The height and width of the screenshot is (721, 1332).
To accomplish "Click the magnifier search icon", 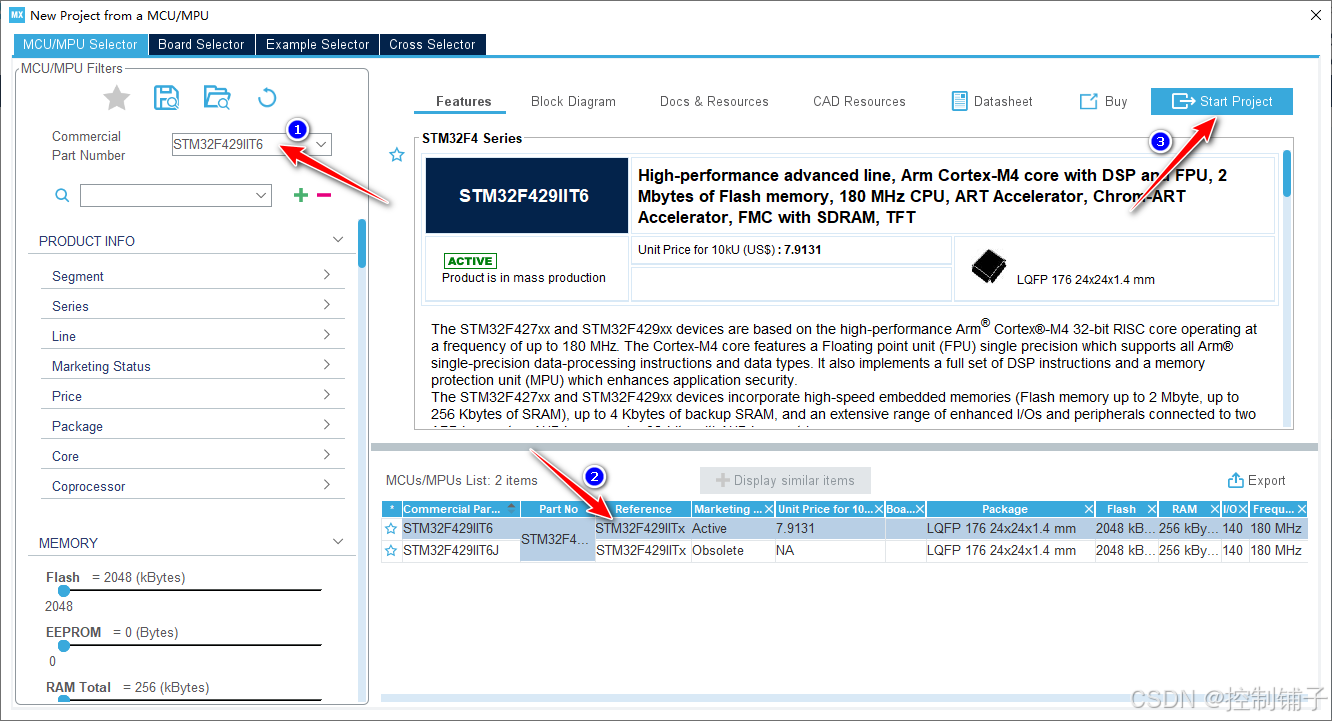I will (62, 195).
